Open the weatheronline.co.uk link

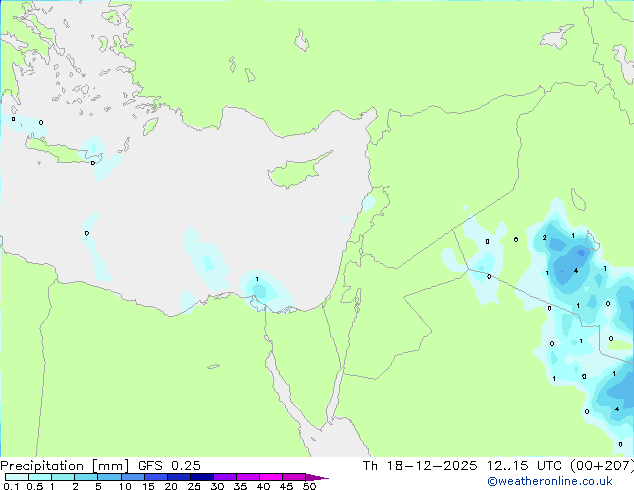click(550, 481)
